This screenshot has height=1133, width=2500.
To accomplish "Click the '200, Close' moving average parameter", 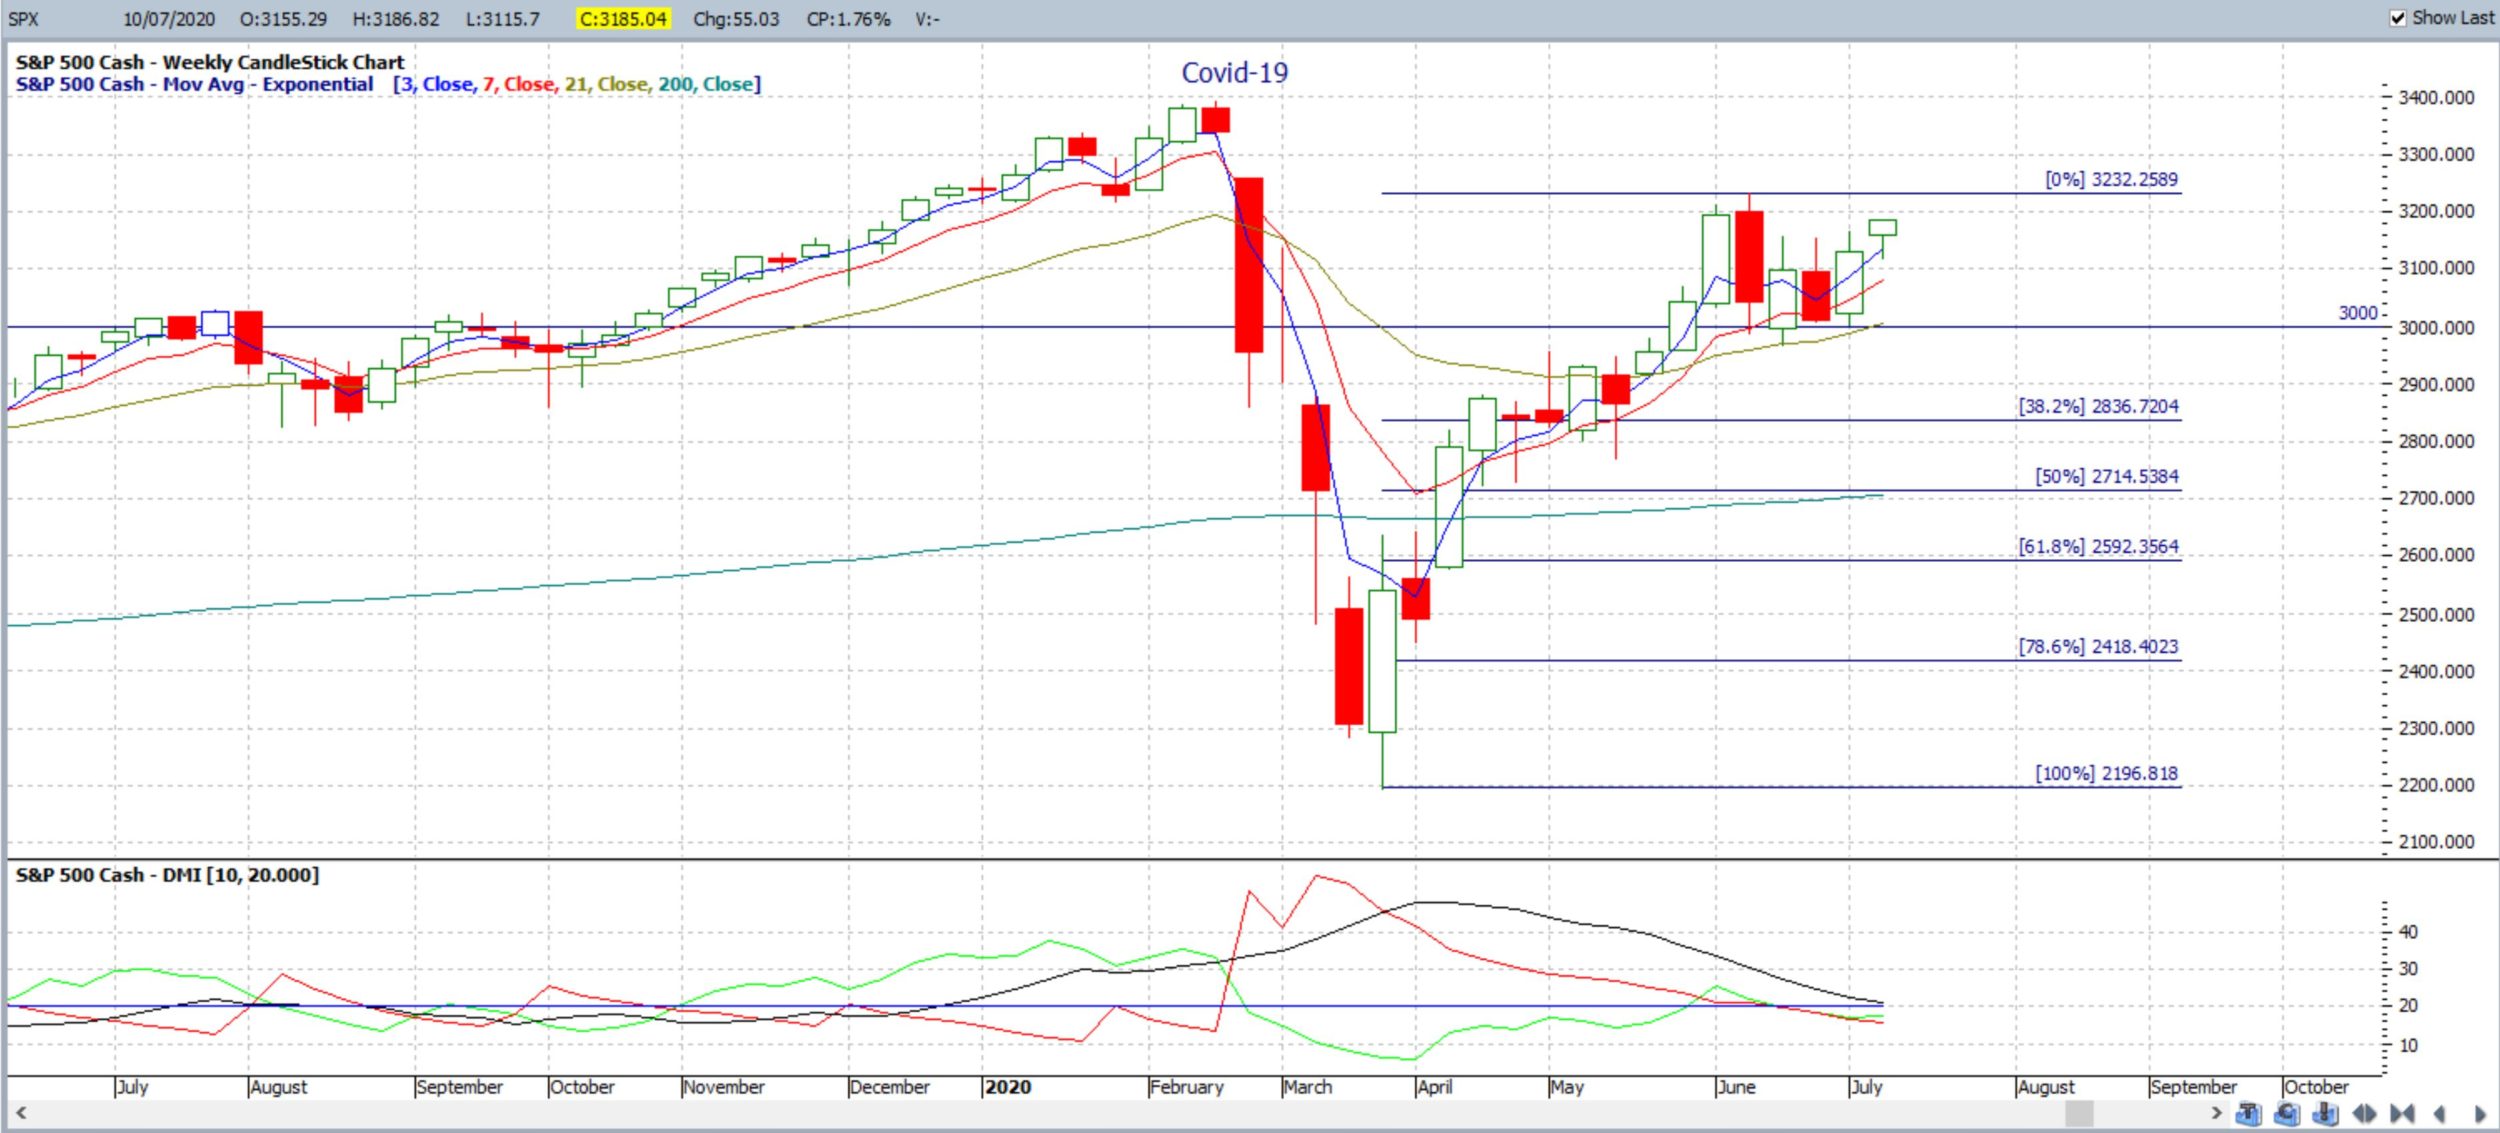I will click(x=705, y=84).
